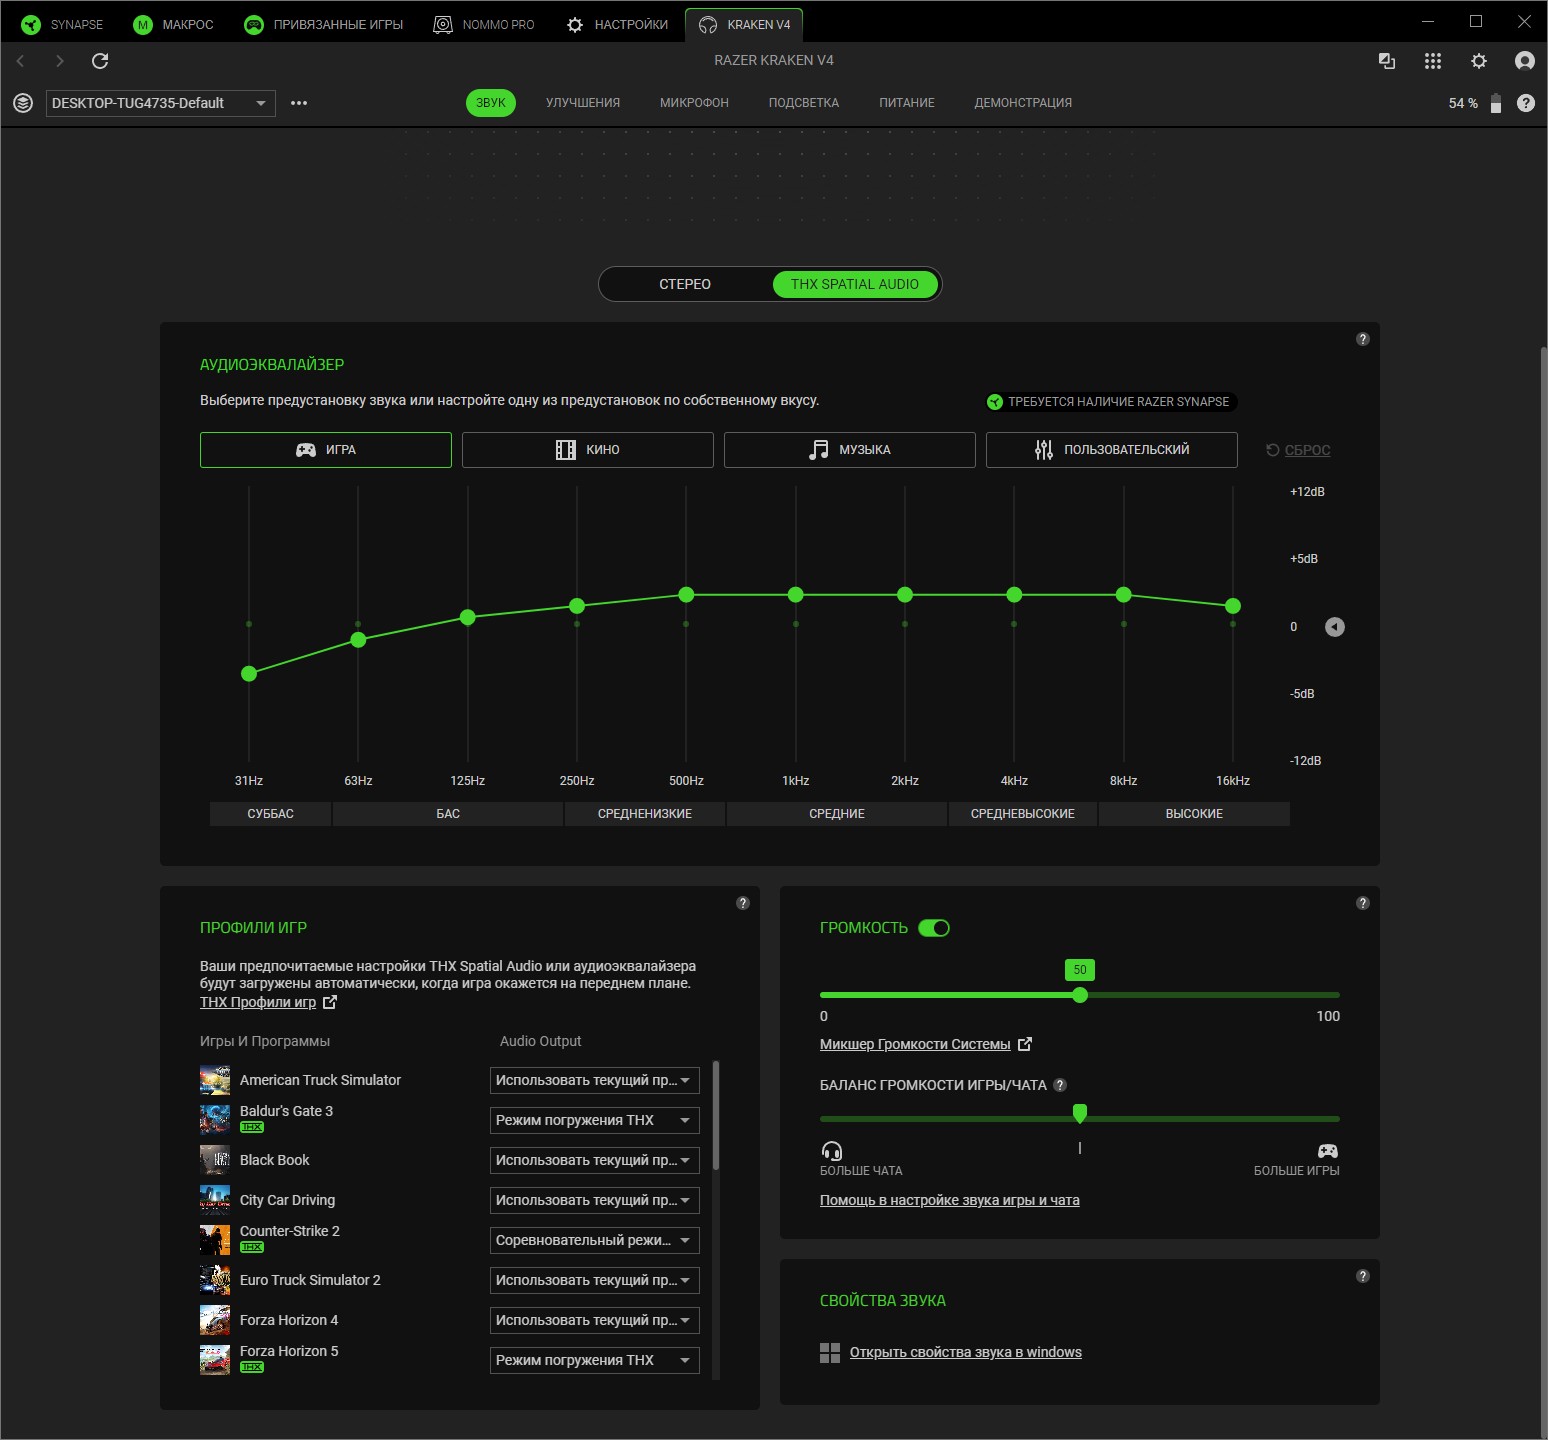
Task: Click the forward navigation arrow
Action: coord(60,61)
